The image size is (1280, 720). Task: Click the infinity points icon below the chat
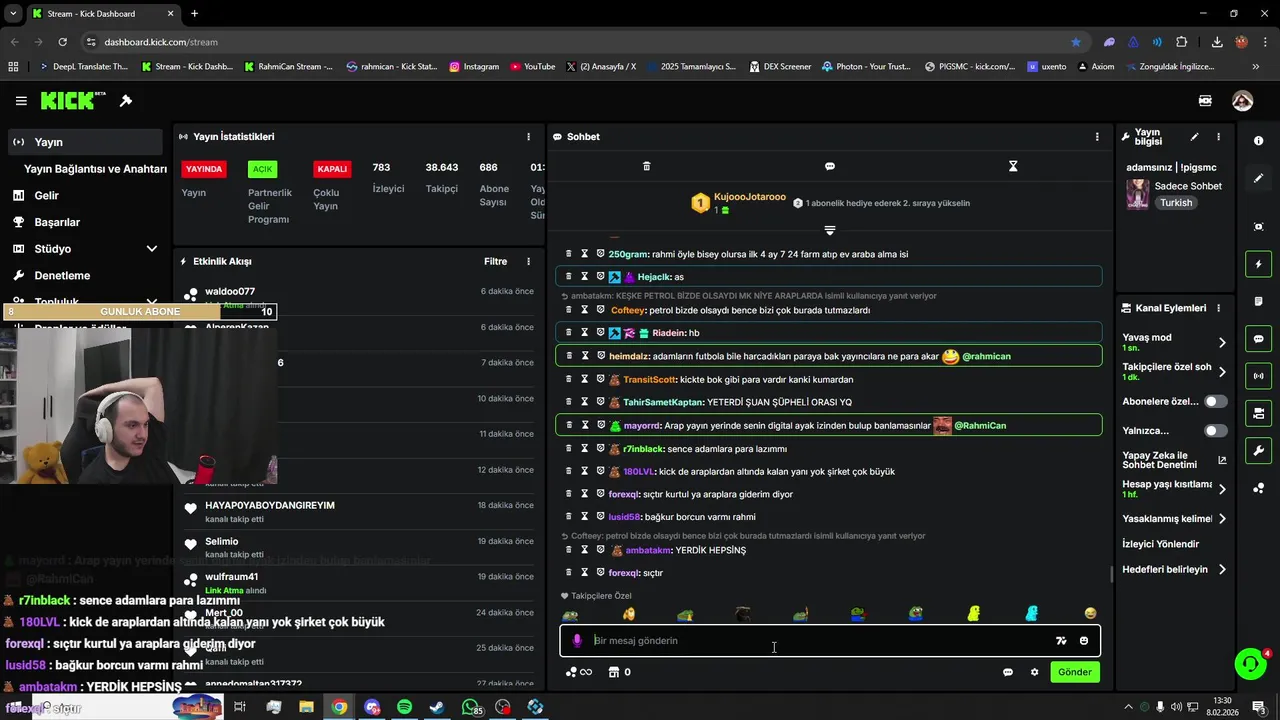[x=579, y=672]
